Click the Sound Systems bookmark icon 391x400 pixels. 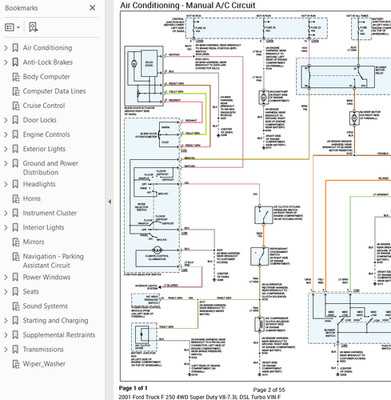[x=16, y=306]
